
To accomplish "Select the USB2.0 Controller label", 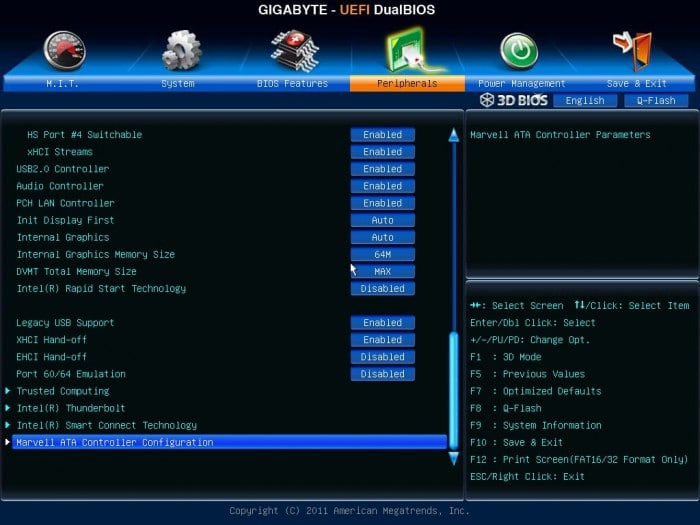I will coord(62,169).
